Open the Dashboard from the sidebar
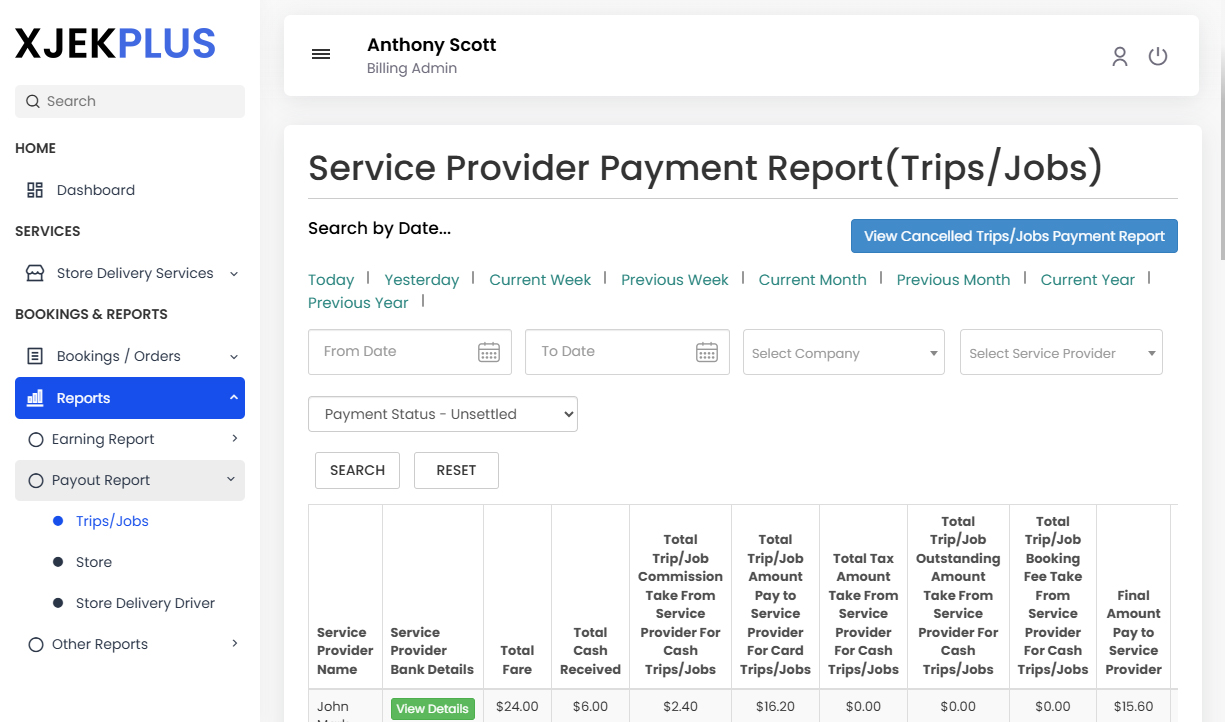Image resolution: width=1225 pixels, height=722 pixels. pyautogui.click(x=95, y=189)
